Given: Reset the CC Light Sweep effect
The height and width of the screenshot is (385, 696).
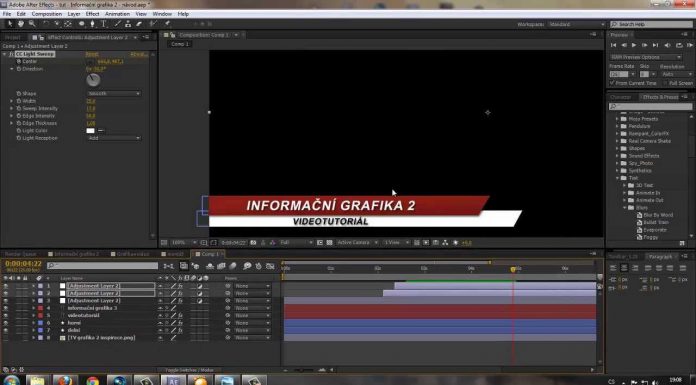Looking at the screenshot, I should coord(92,54).
